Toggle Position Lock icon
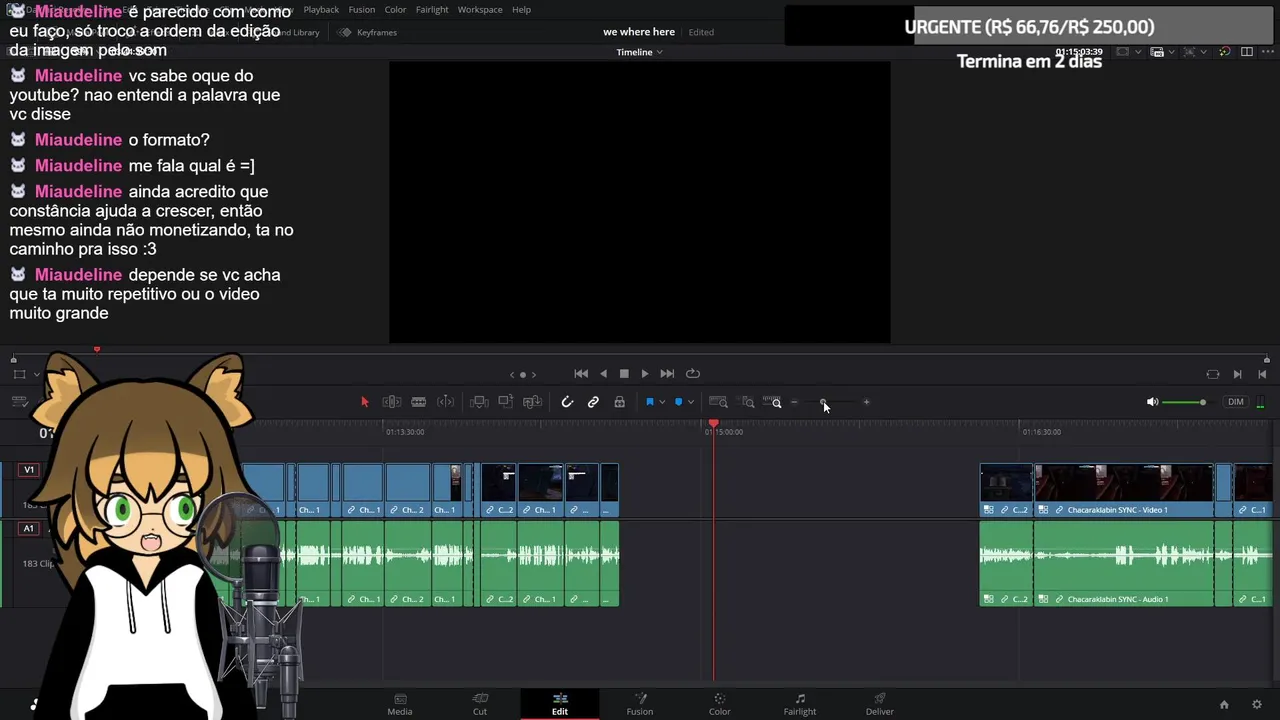Image resolution: width=1280 pixels, height=720 pixels. click(620, 402)
